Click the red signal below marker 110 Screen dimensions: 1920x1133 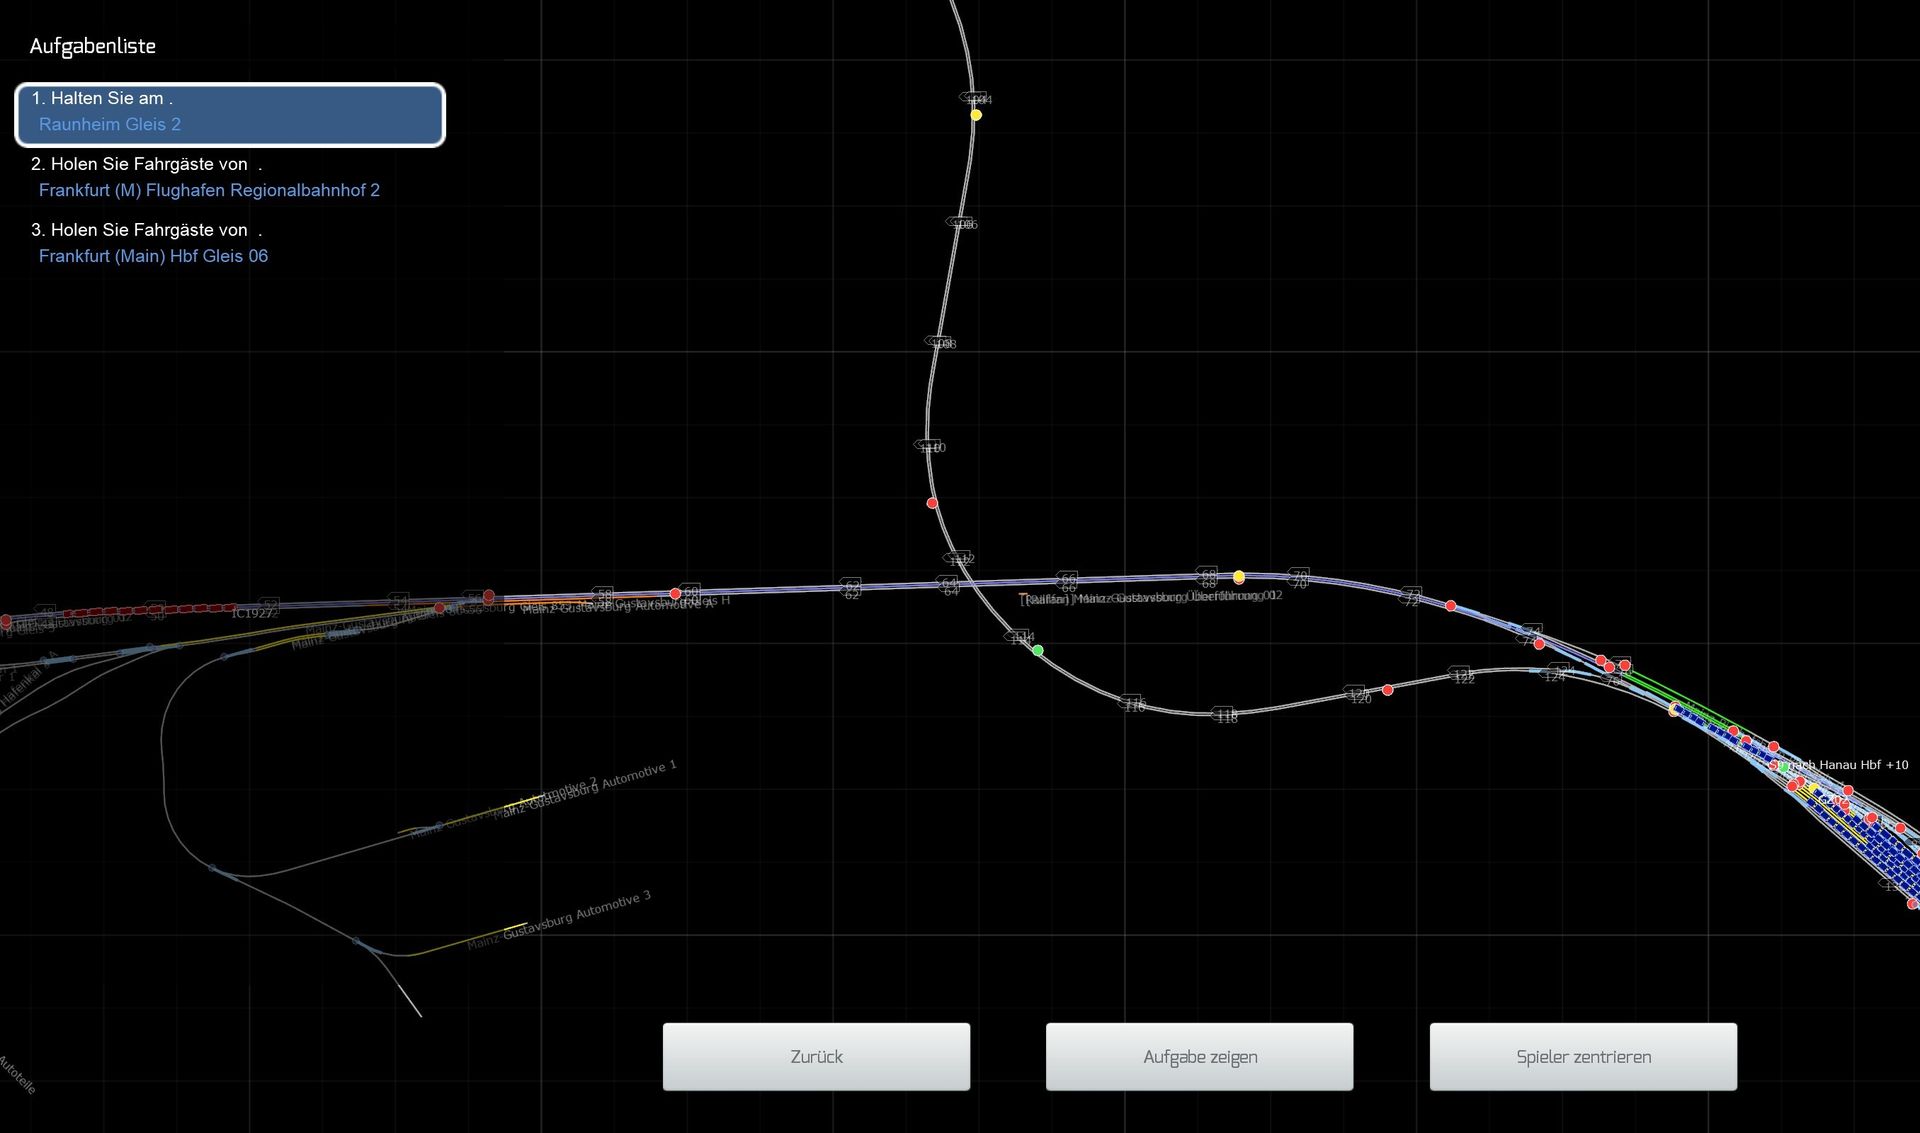tap(932, 503)
